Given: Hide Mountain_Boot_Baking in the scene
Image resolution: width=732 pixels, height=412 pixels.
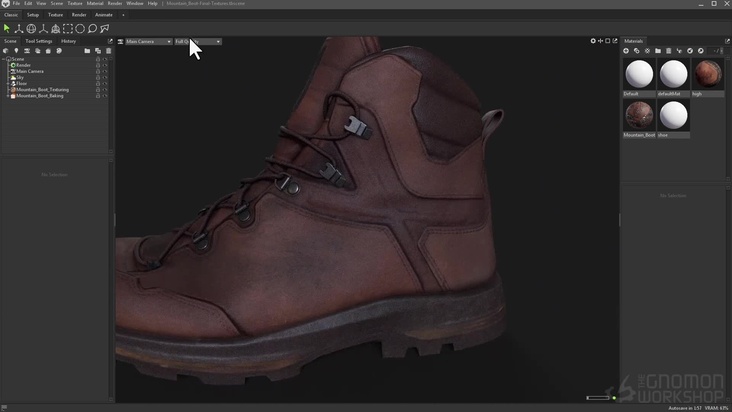Looking at the screenshot, I should click(105, 96).
